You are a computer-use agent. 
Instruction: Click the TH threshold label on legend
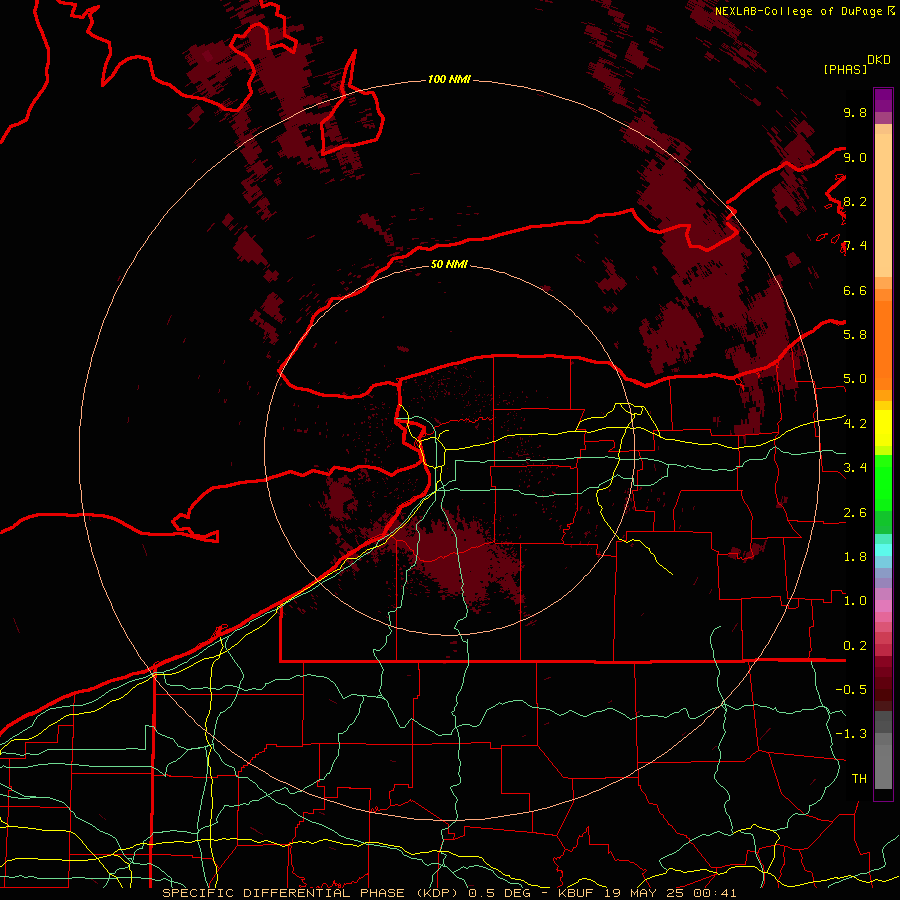(x=859, y=779)
